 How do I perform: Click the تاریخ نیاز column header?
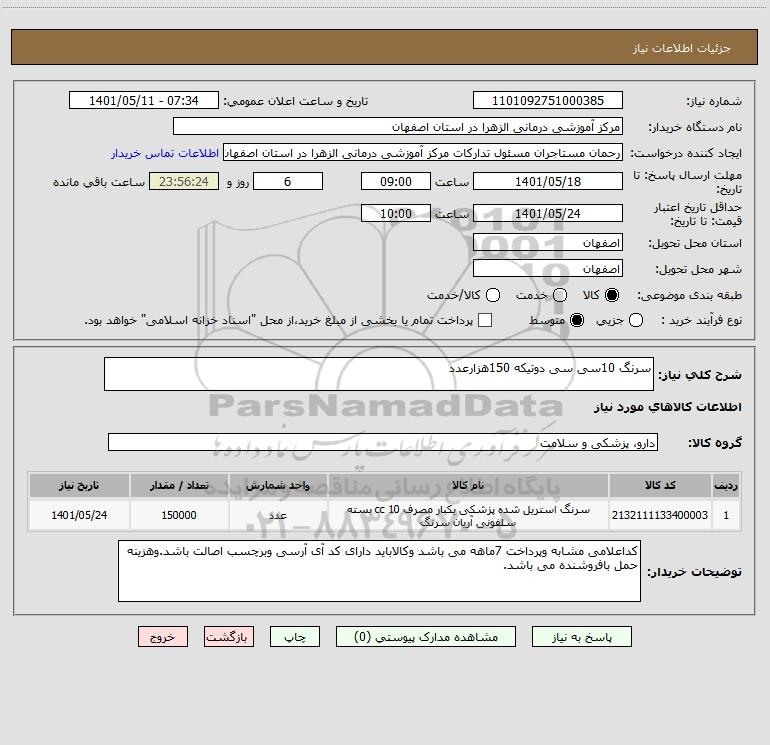click(x=79, y=485)
